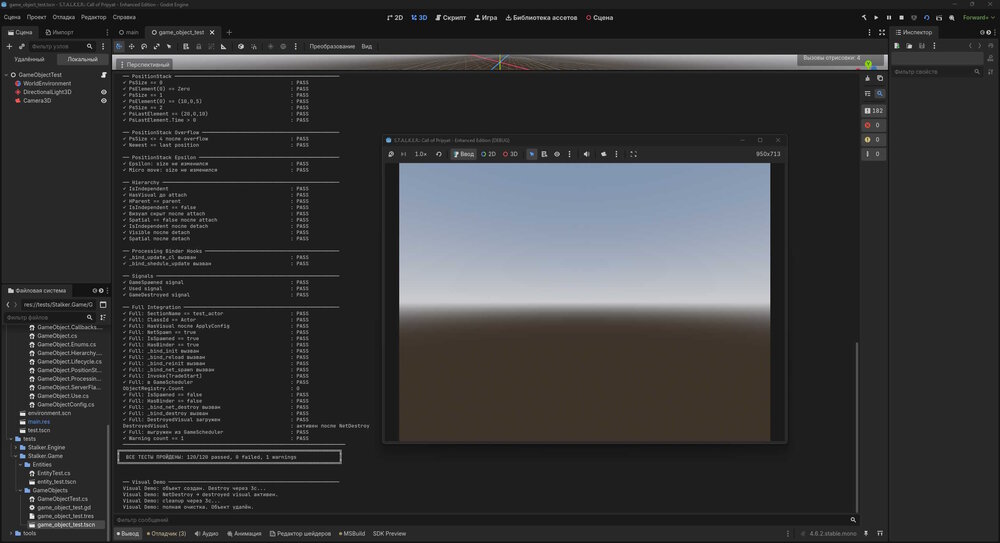Screen dimensions: 1000x543
Task: Open the GameObjectTest attached script icon
Action: point(103,75)
